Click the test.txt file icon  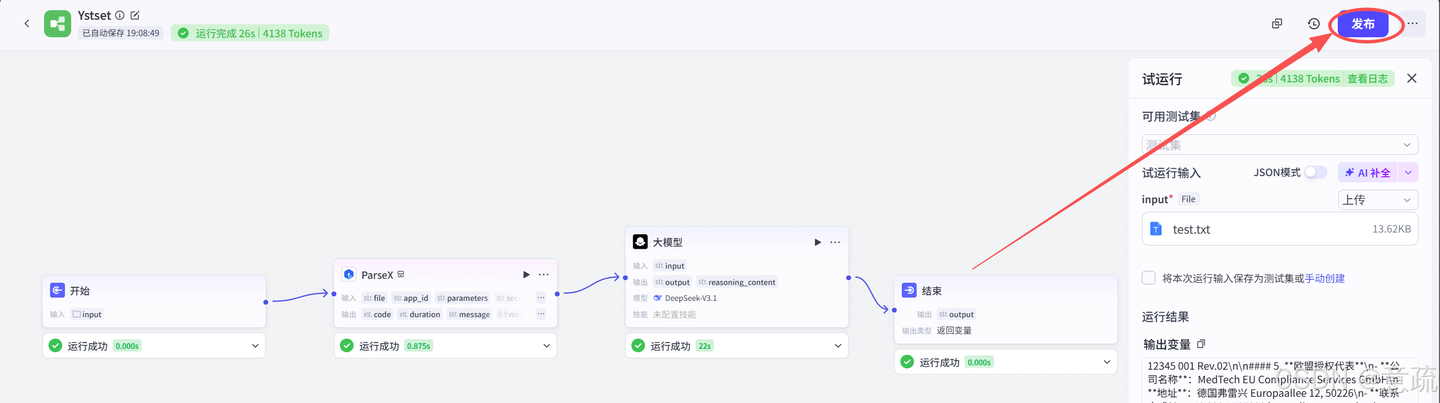[x=1156, y=229]
